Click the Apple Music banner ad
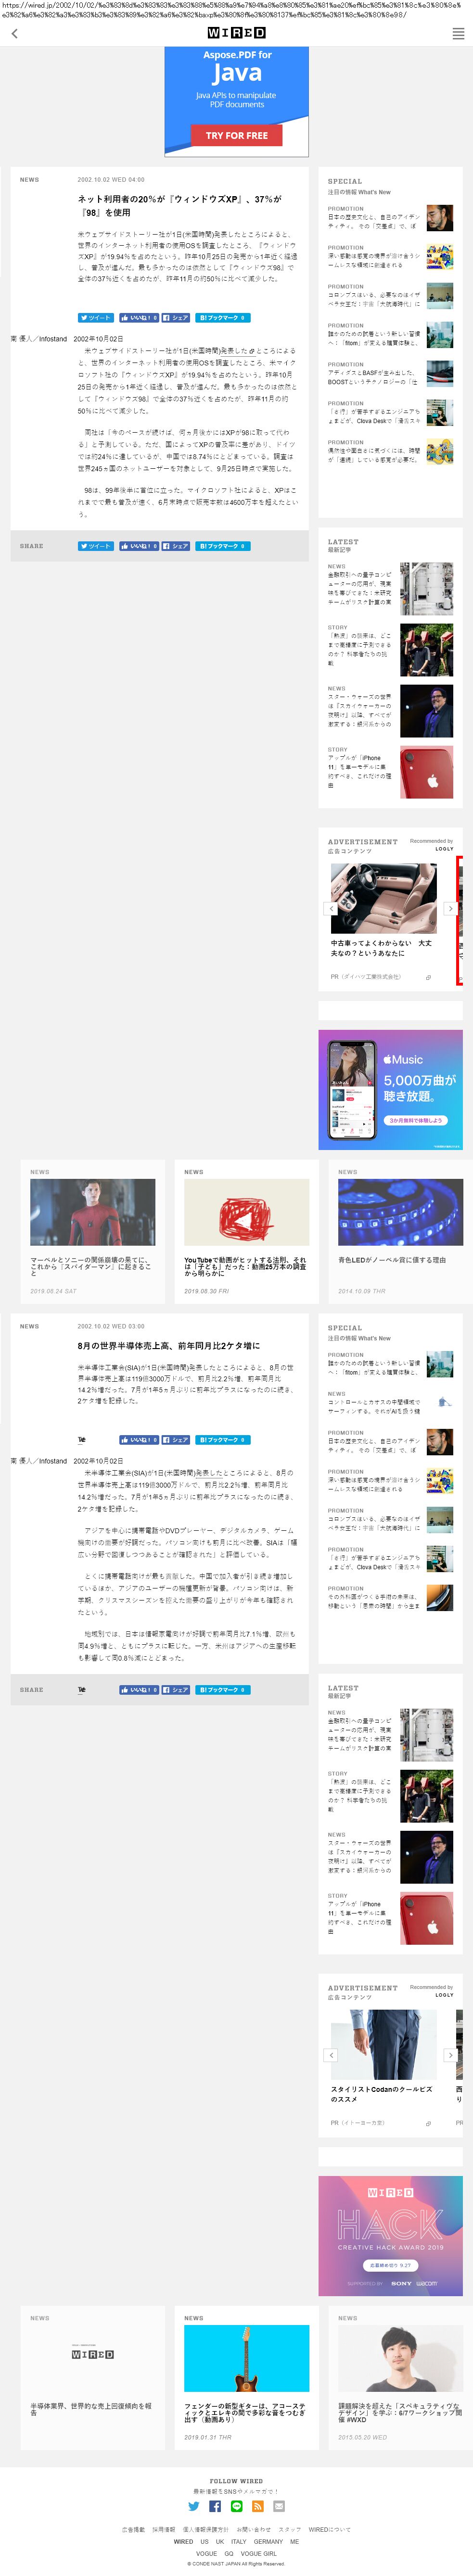Screen dimensions: 473x2576 coord(390,1089)
